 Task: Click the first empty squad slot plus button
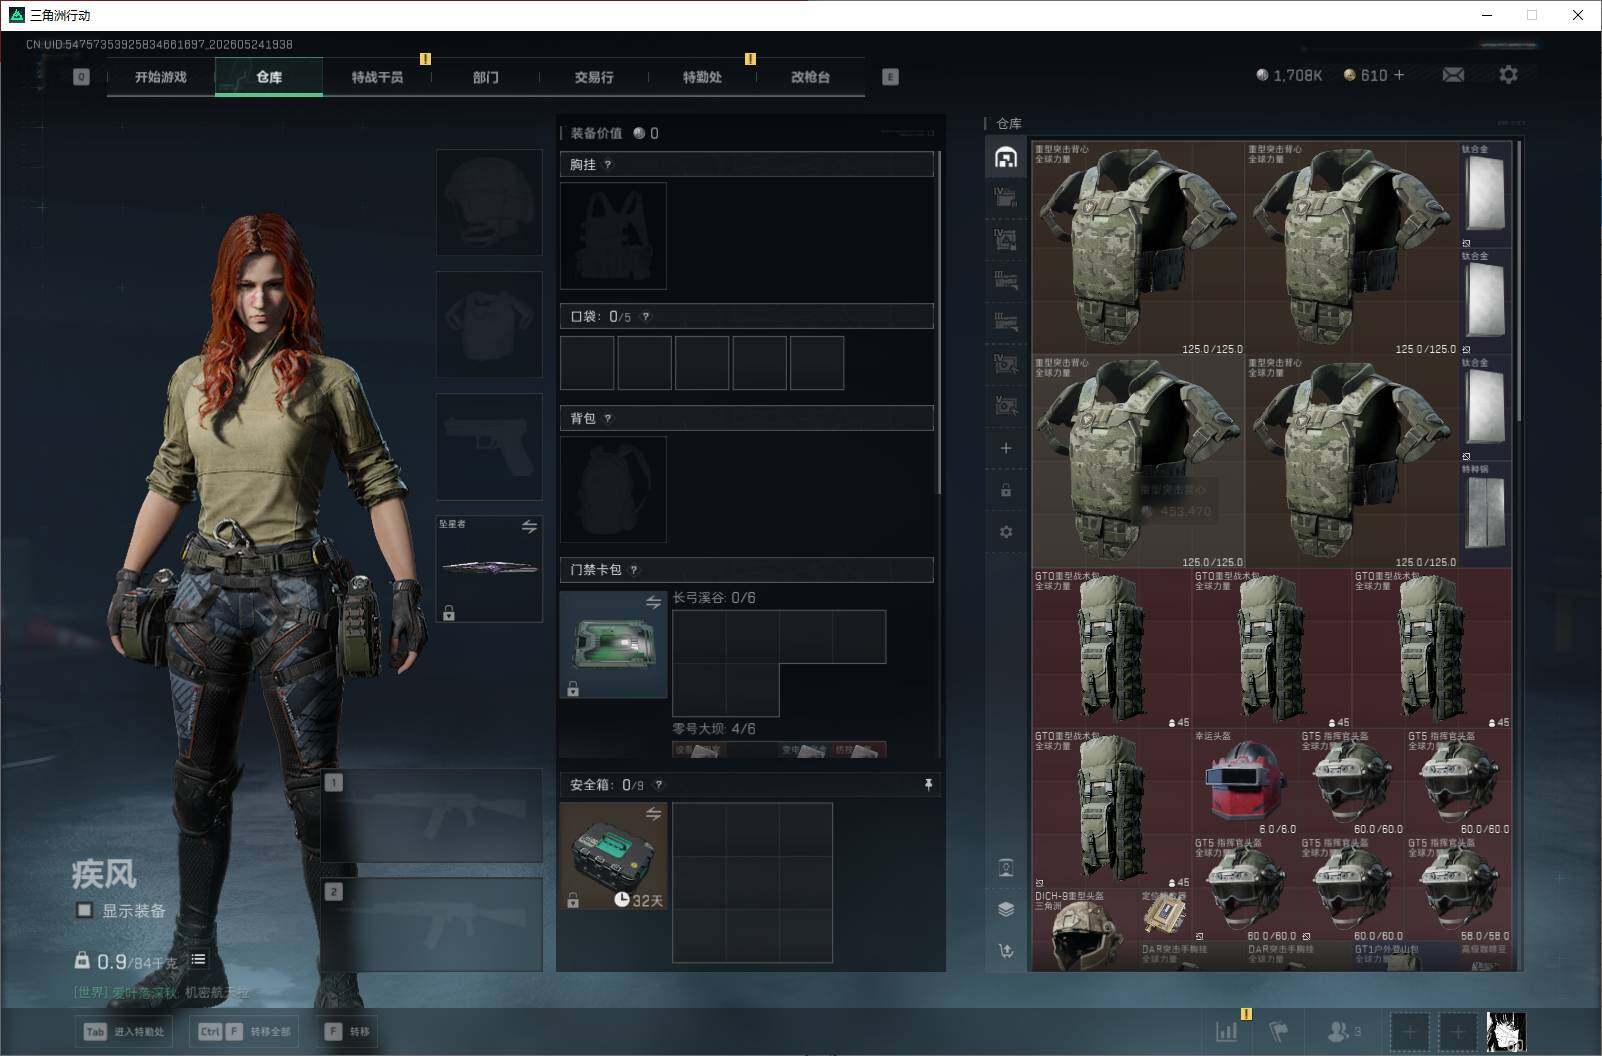1409,1031
